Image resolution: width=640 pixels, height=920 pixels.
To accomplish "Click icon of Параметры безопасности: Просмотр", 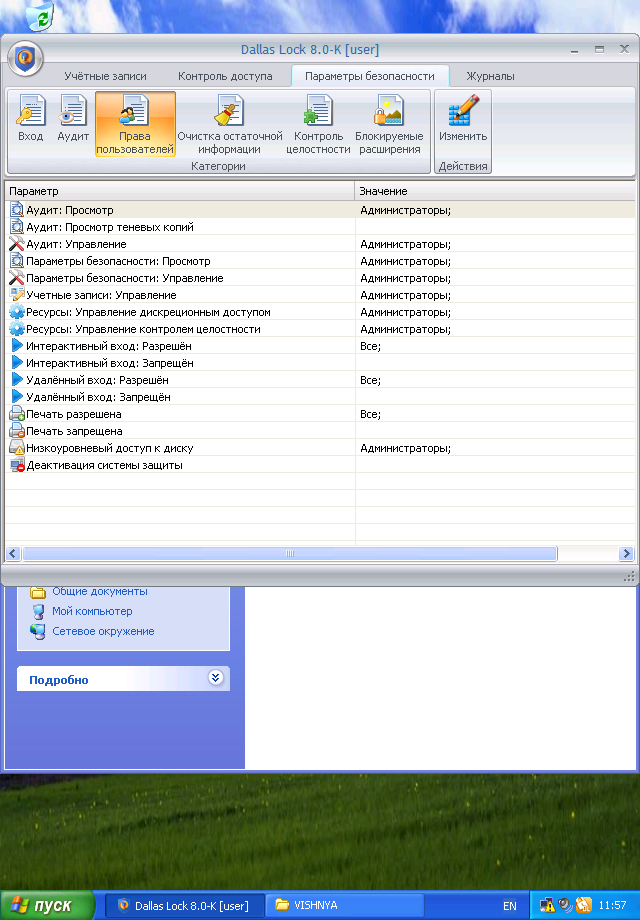I will 17,261.
